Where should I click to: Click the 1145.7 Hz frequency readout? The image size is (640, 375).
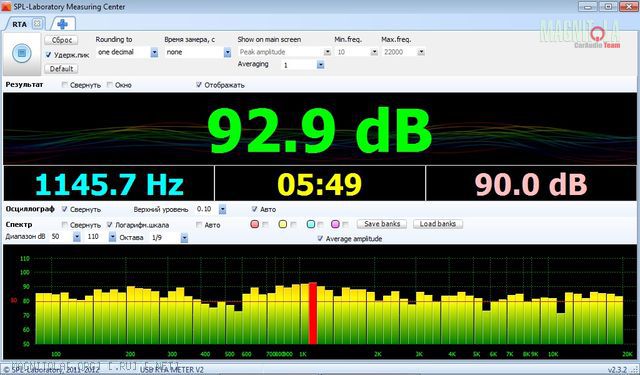[109, 184]
